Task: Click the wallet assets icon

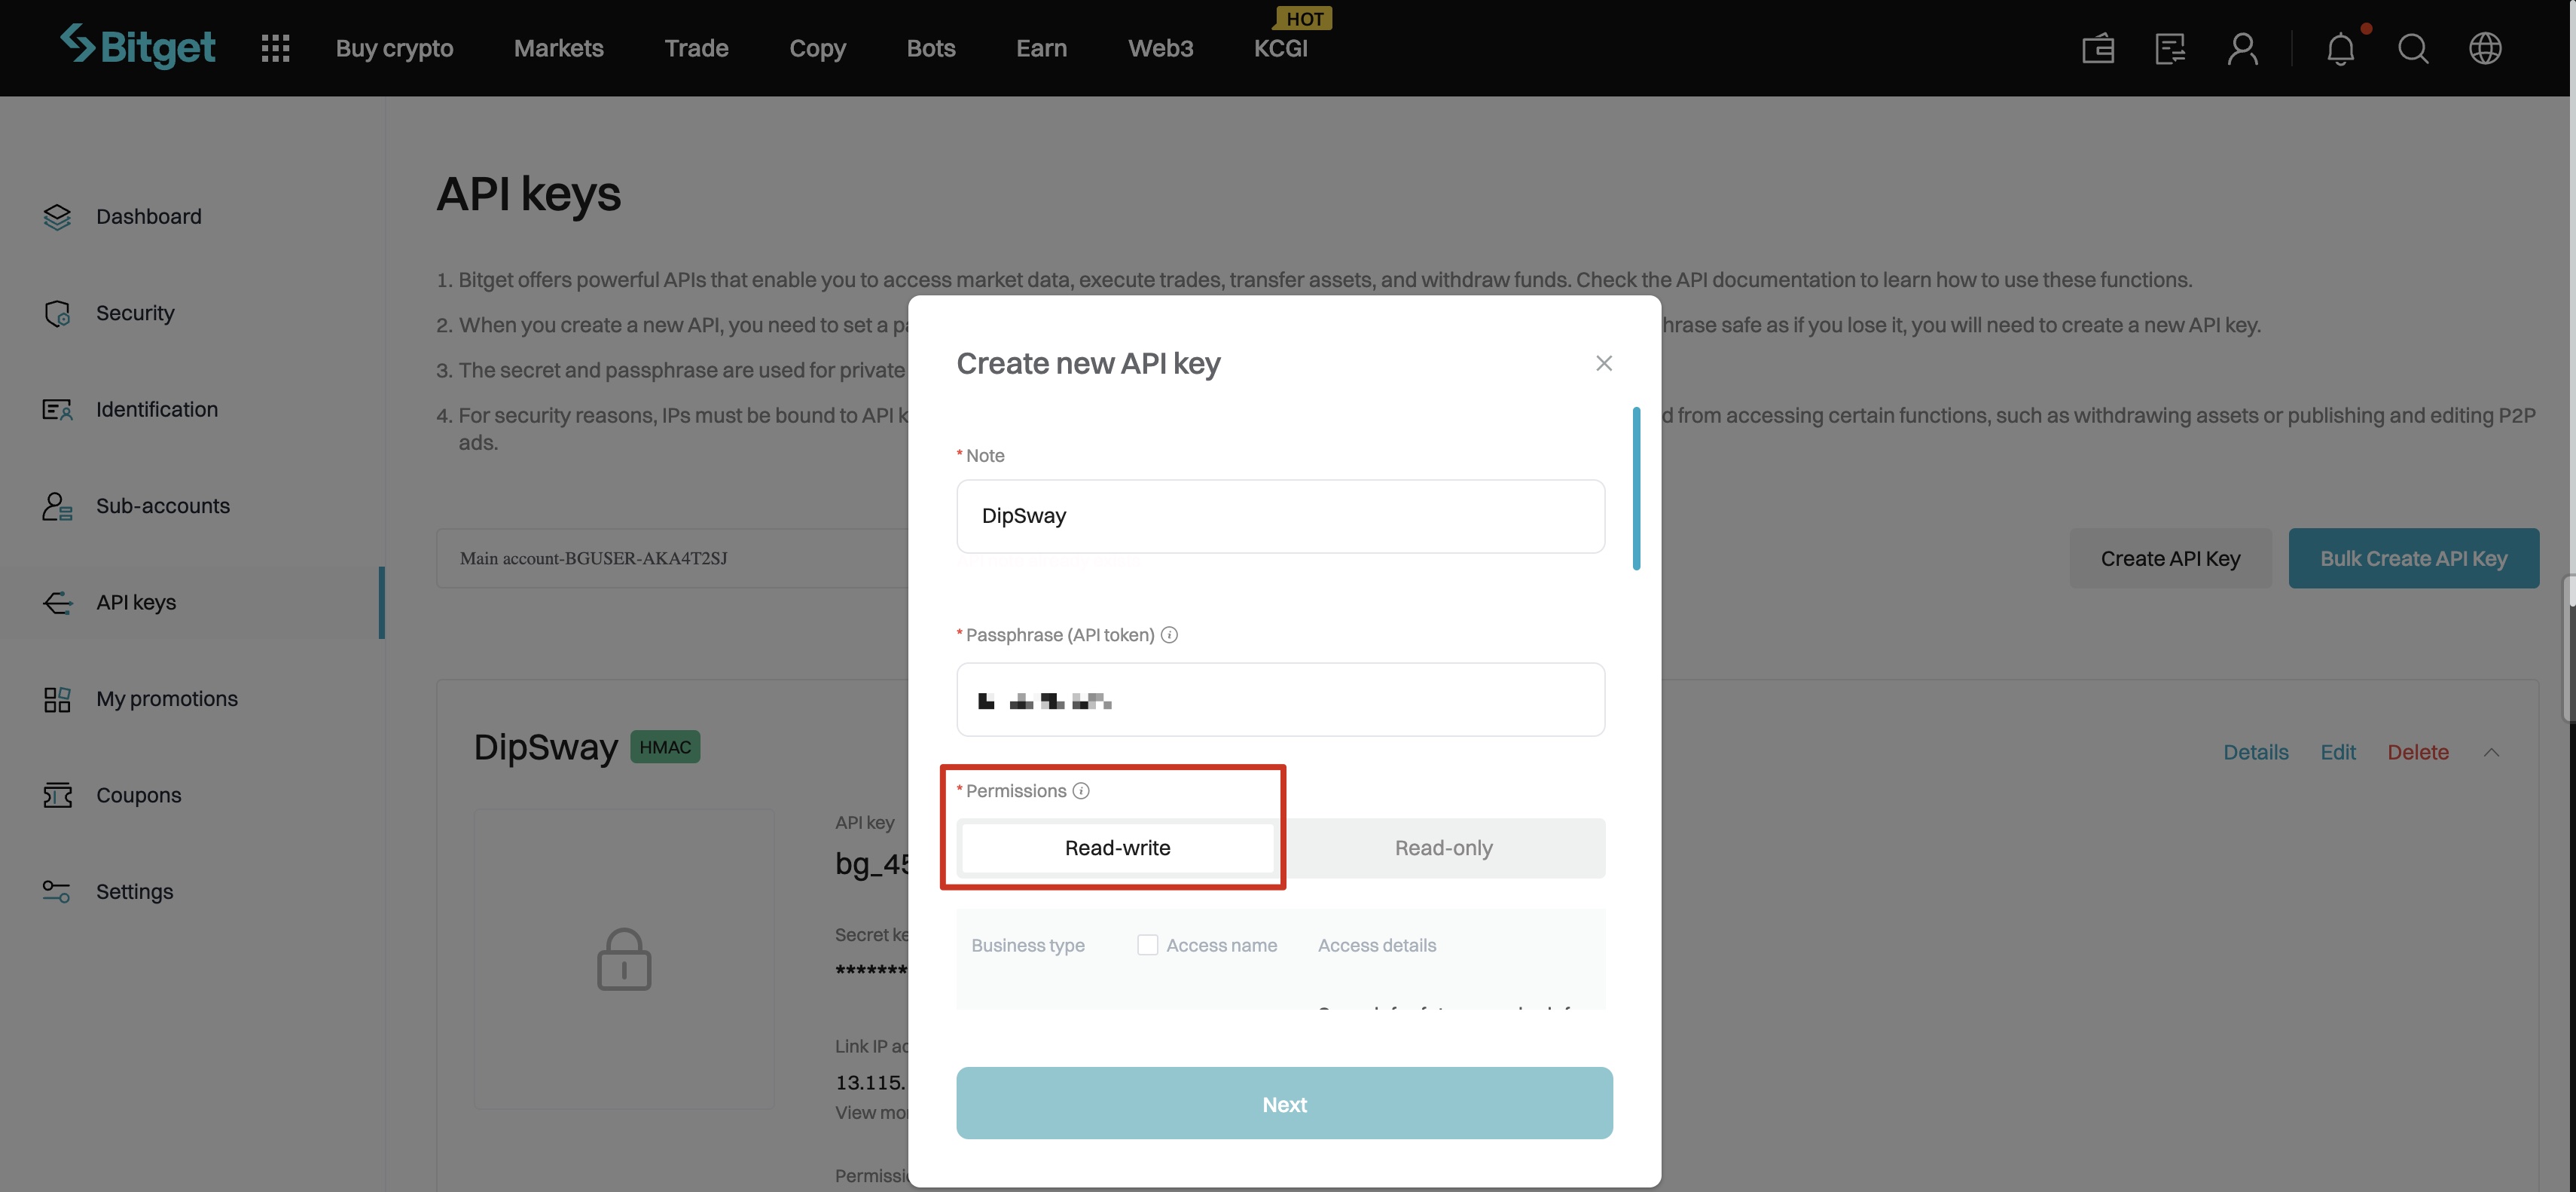Action: point(2097,48)
